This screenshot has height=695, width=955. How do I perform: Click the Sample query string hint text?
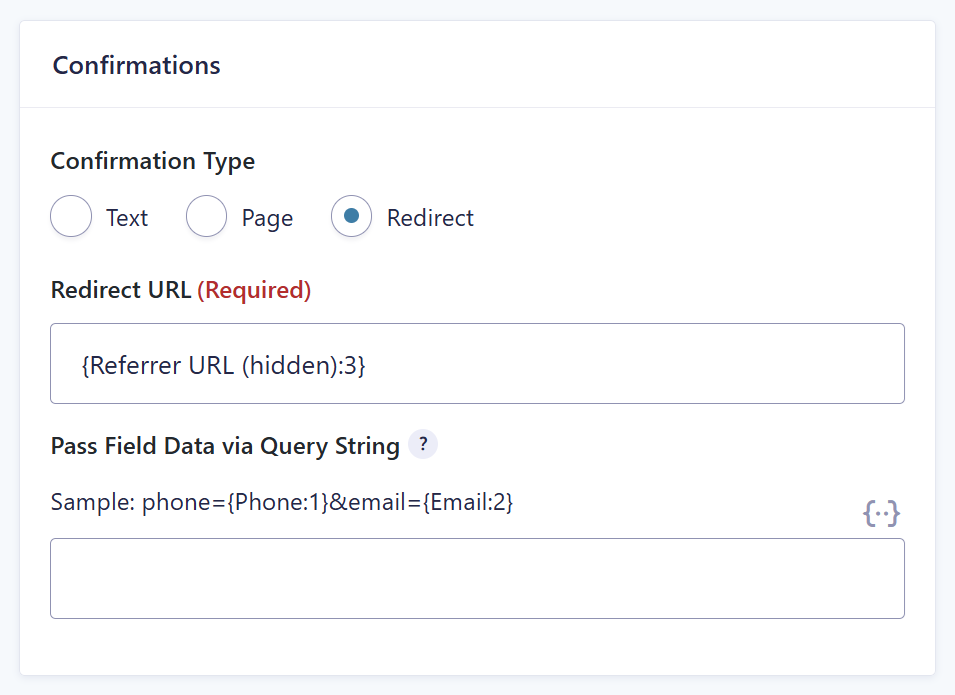click(x=282, y=503)
